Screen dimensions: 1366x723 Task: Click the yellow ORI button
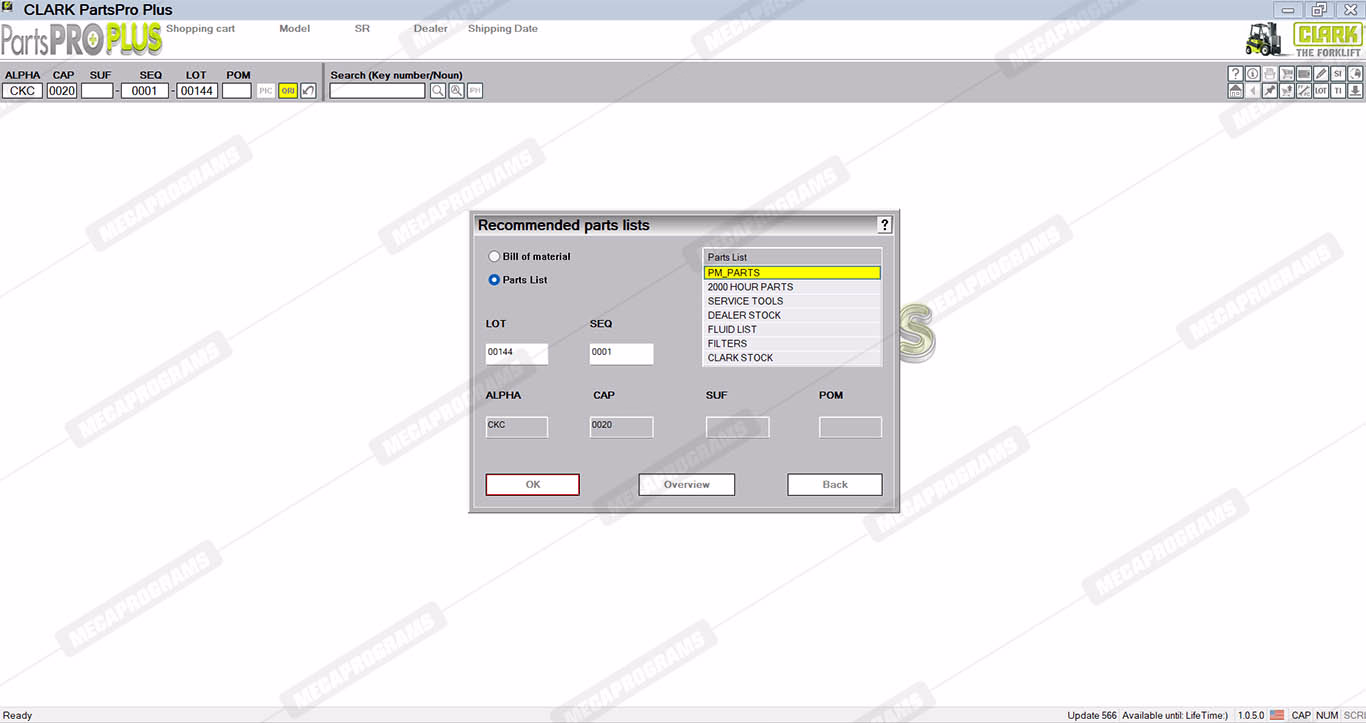288,91
